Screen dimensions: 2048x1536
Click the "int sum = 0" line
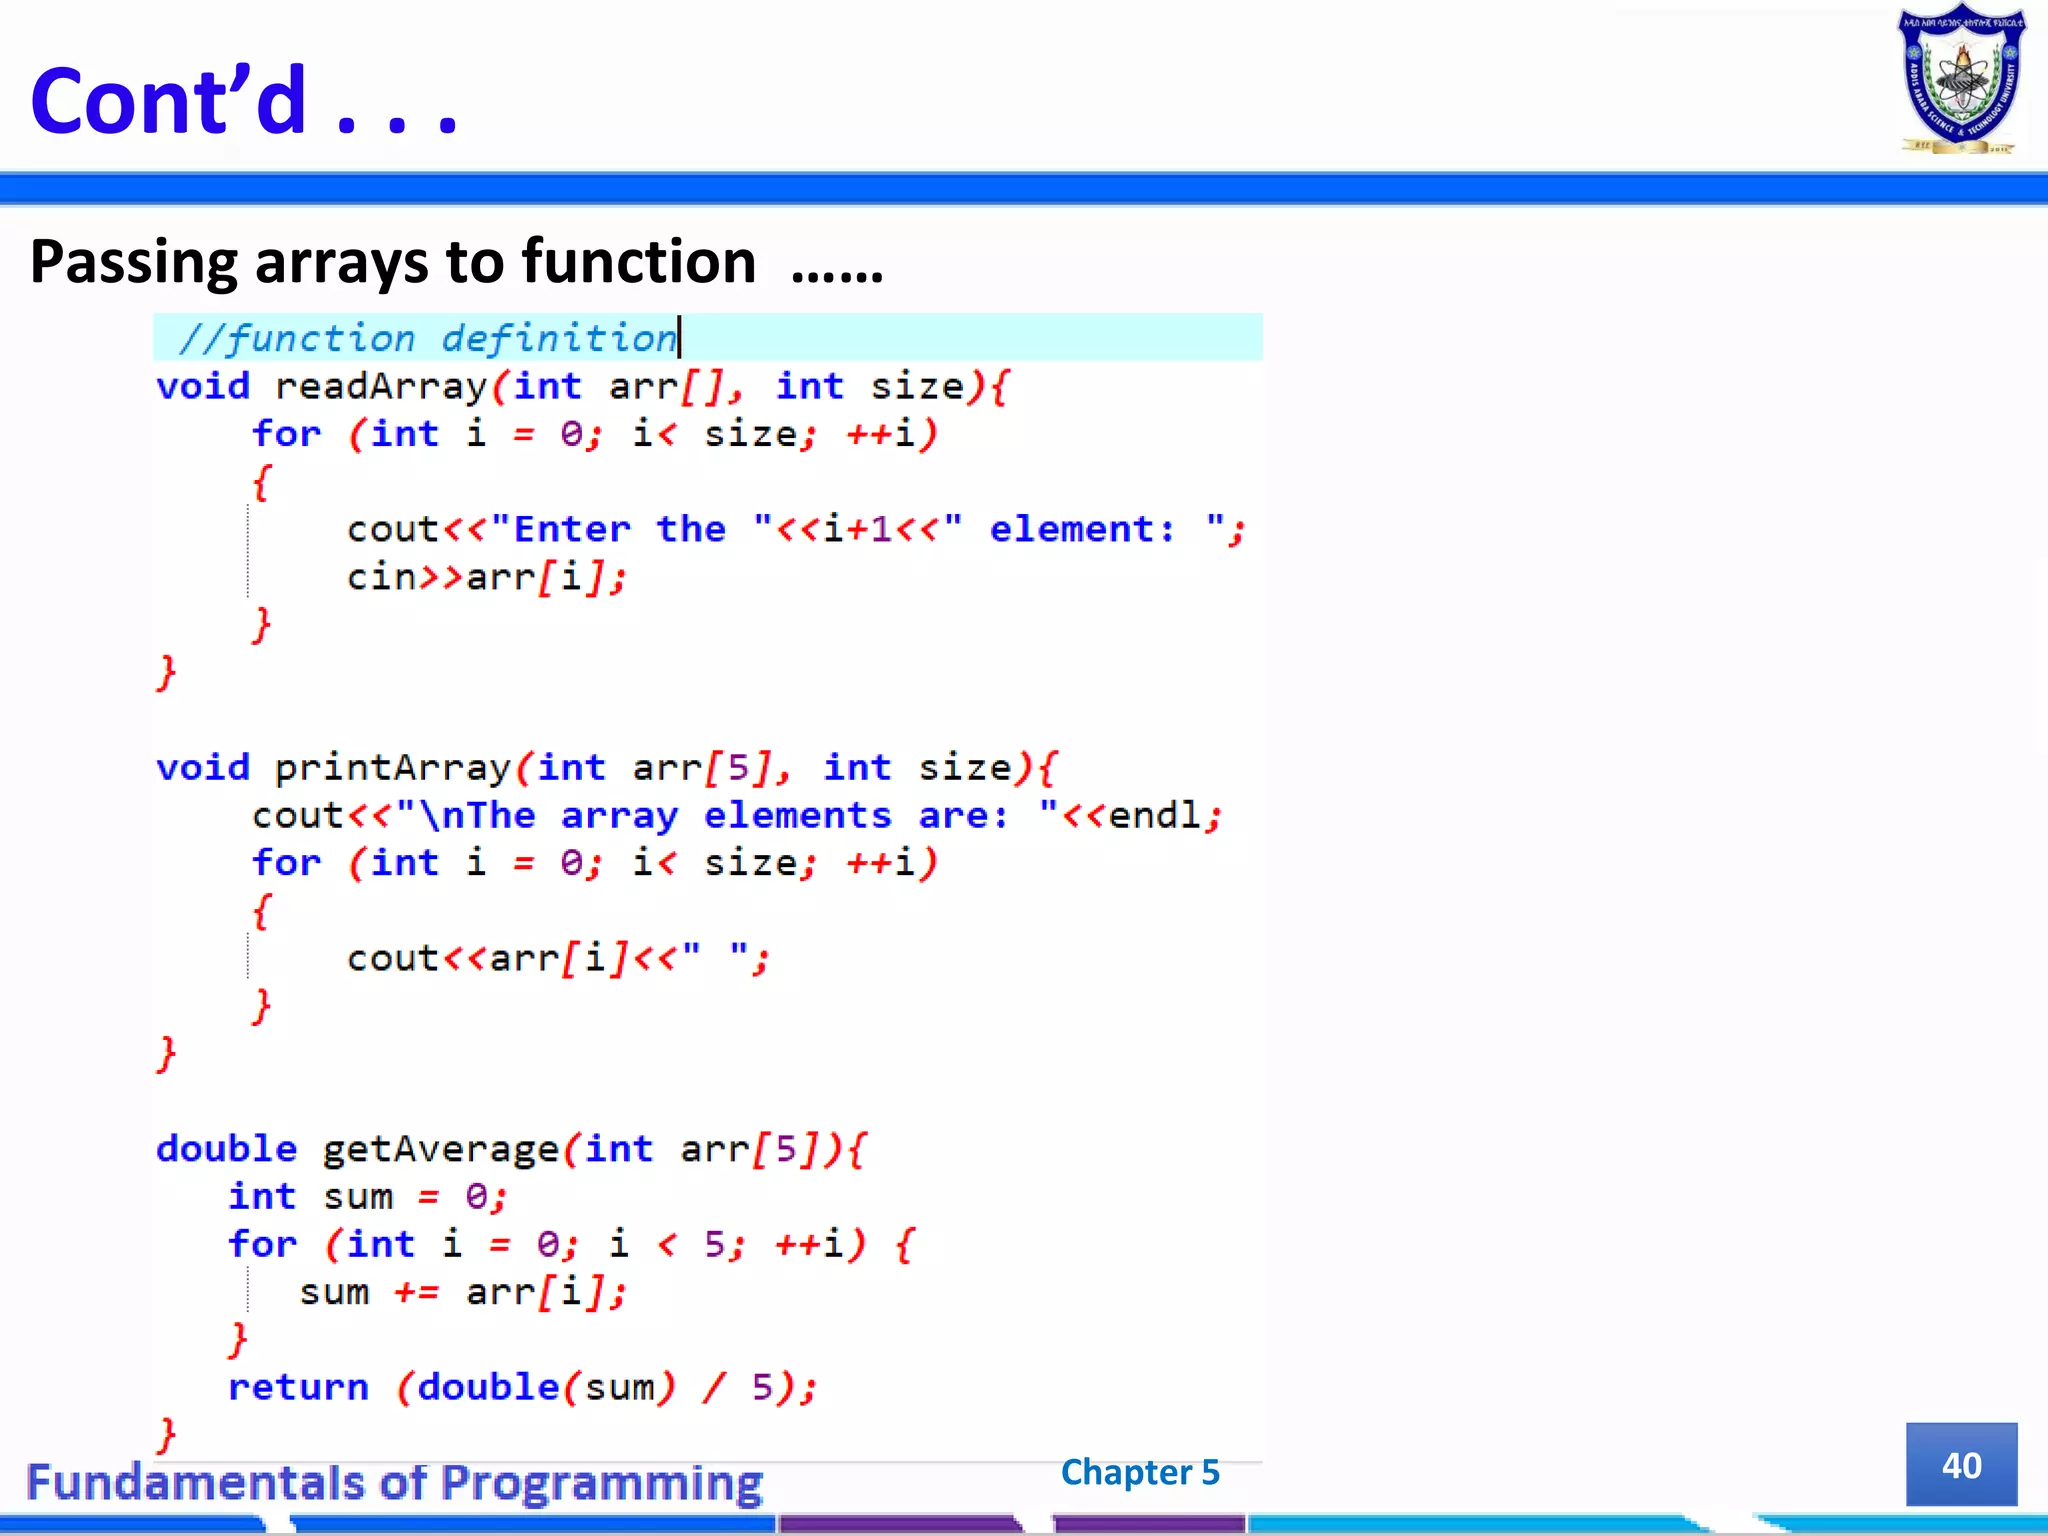click(367, 1197)
